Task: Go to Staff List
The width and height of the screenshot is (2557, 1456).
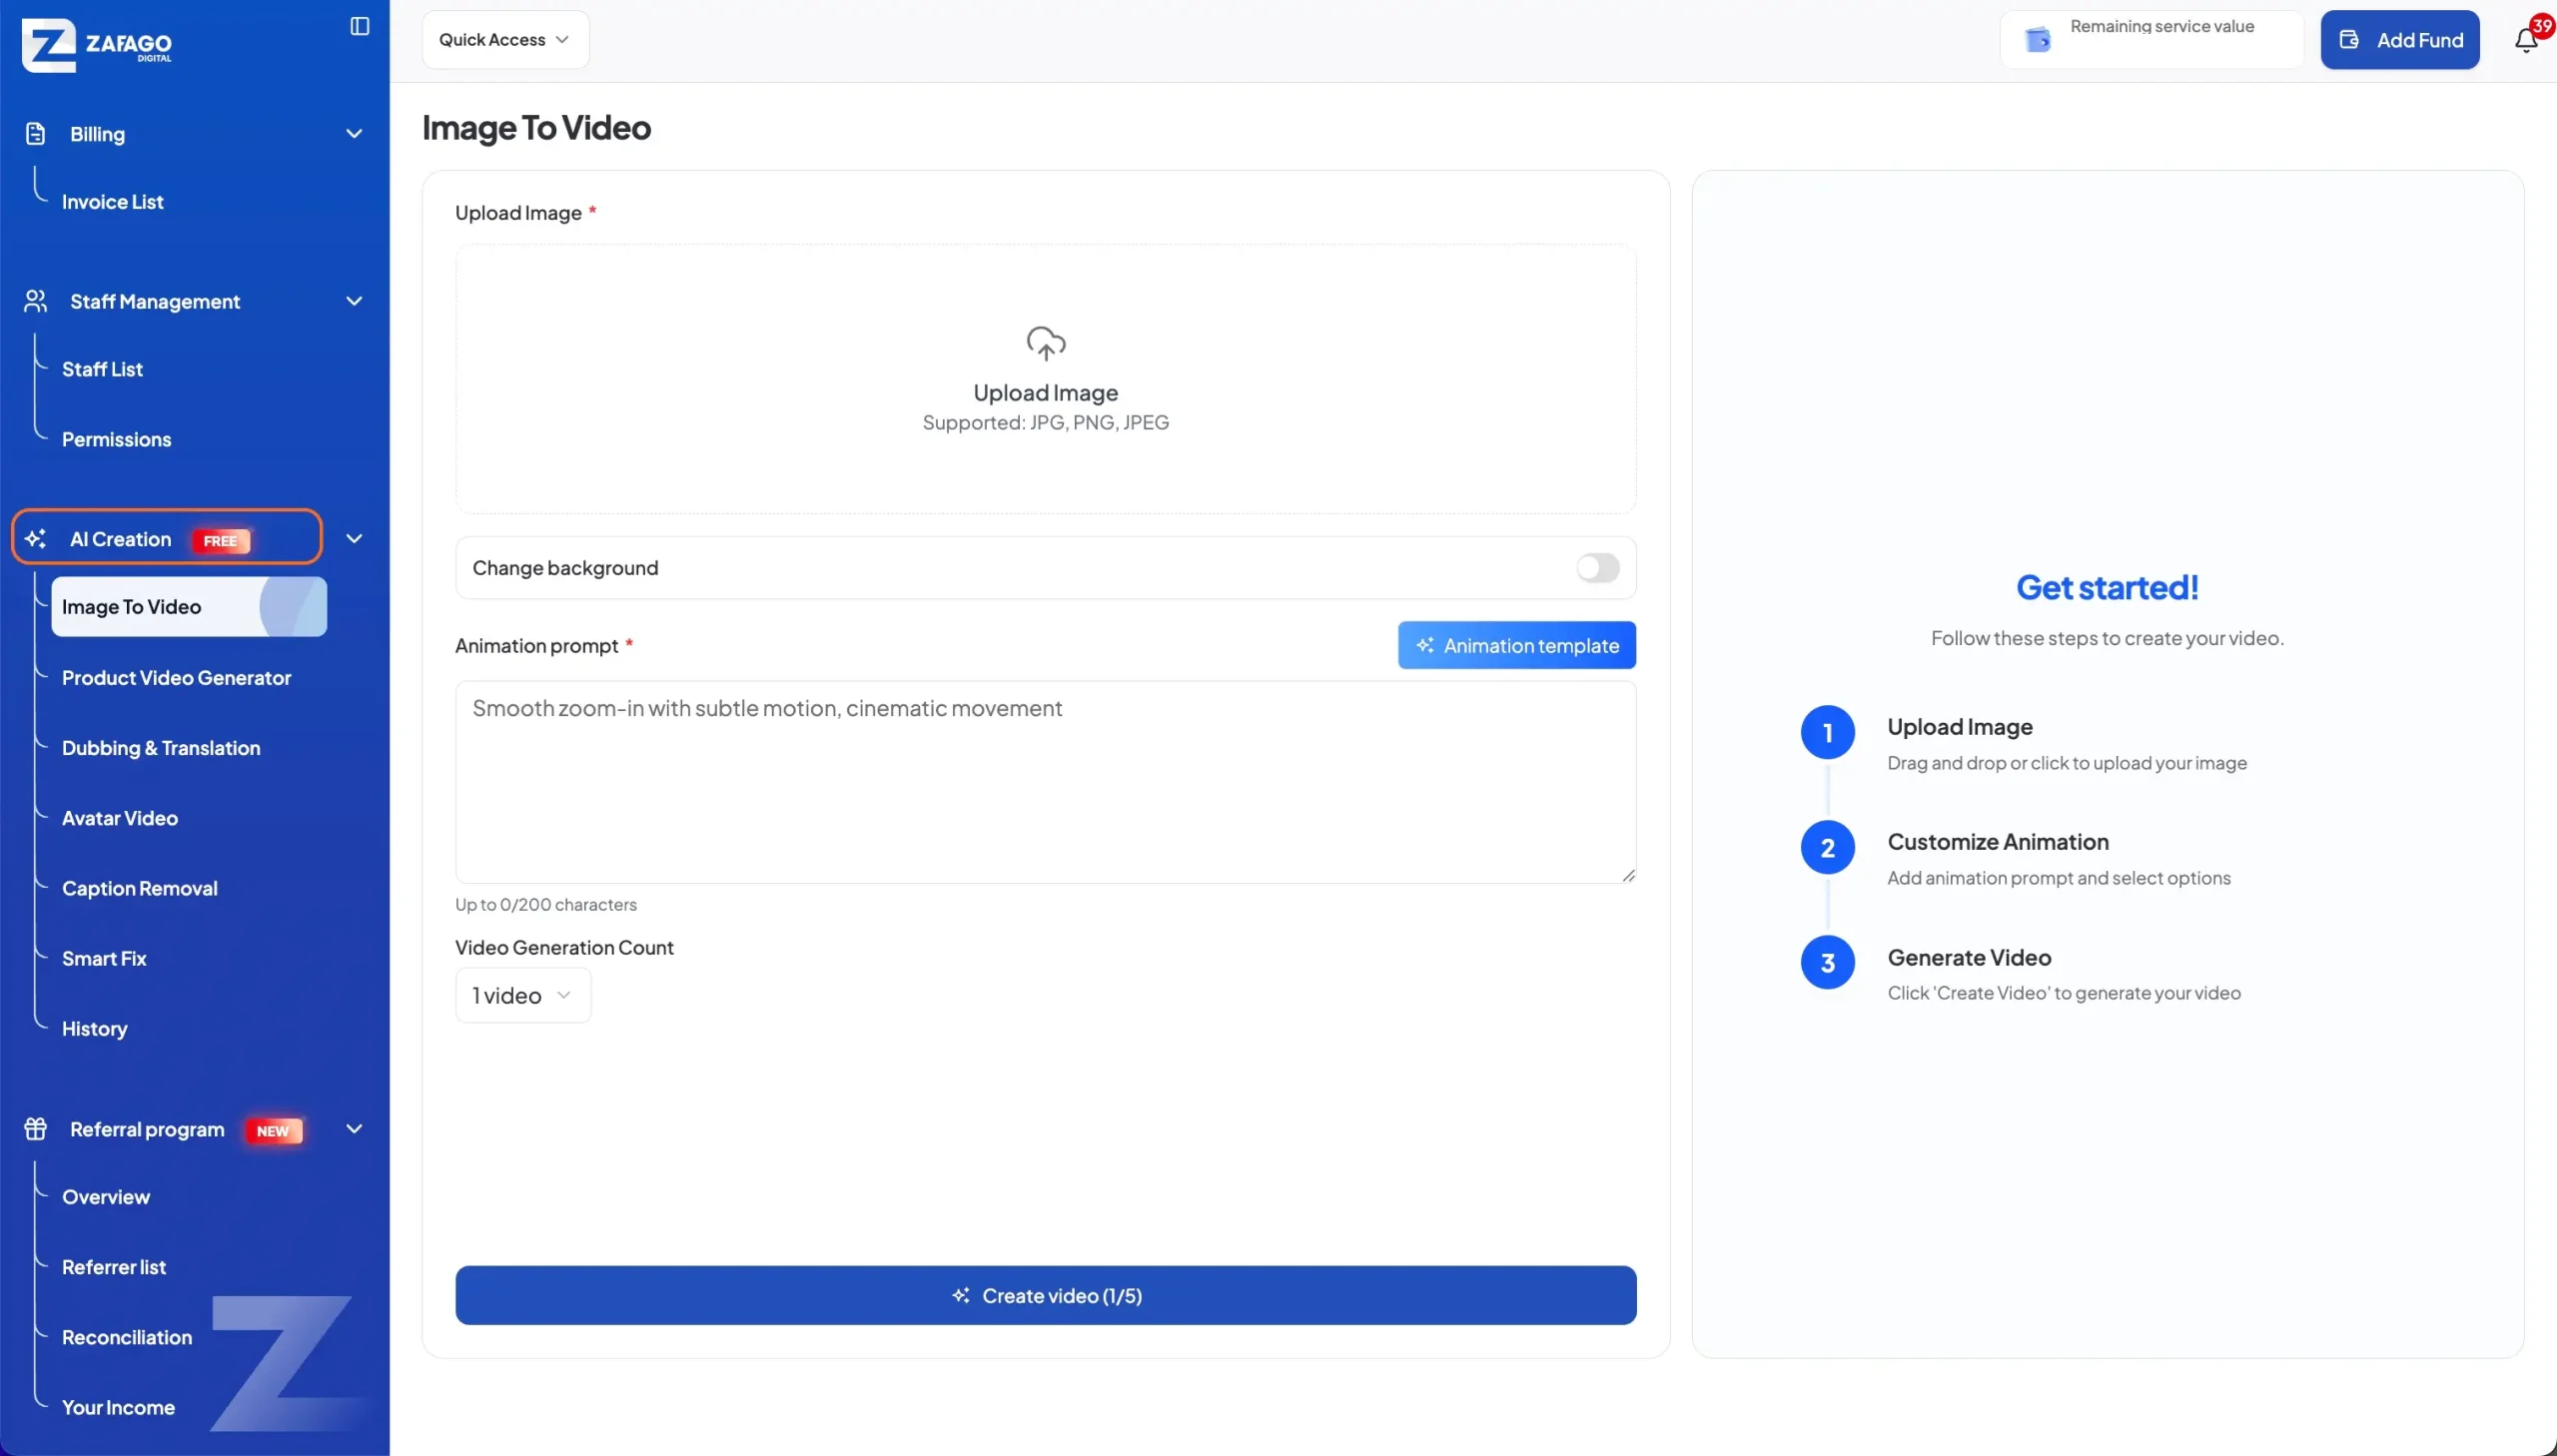Action: [x=102, y=369]
